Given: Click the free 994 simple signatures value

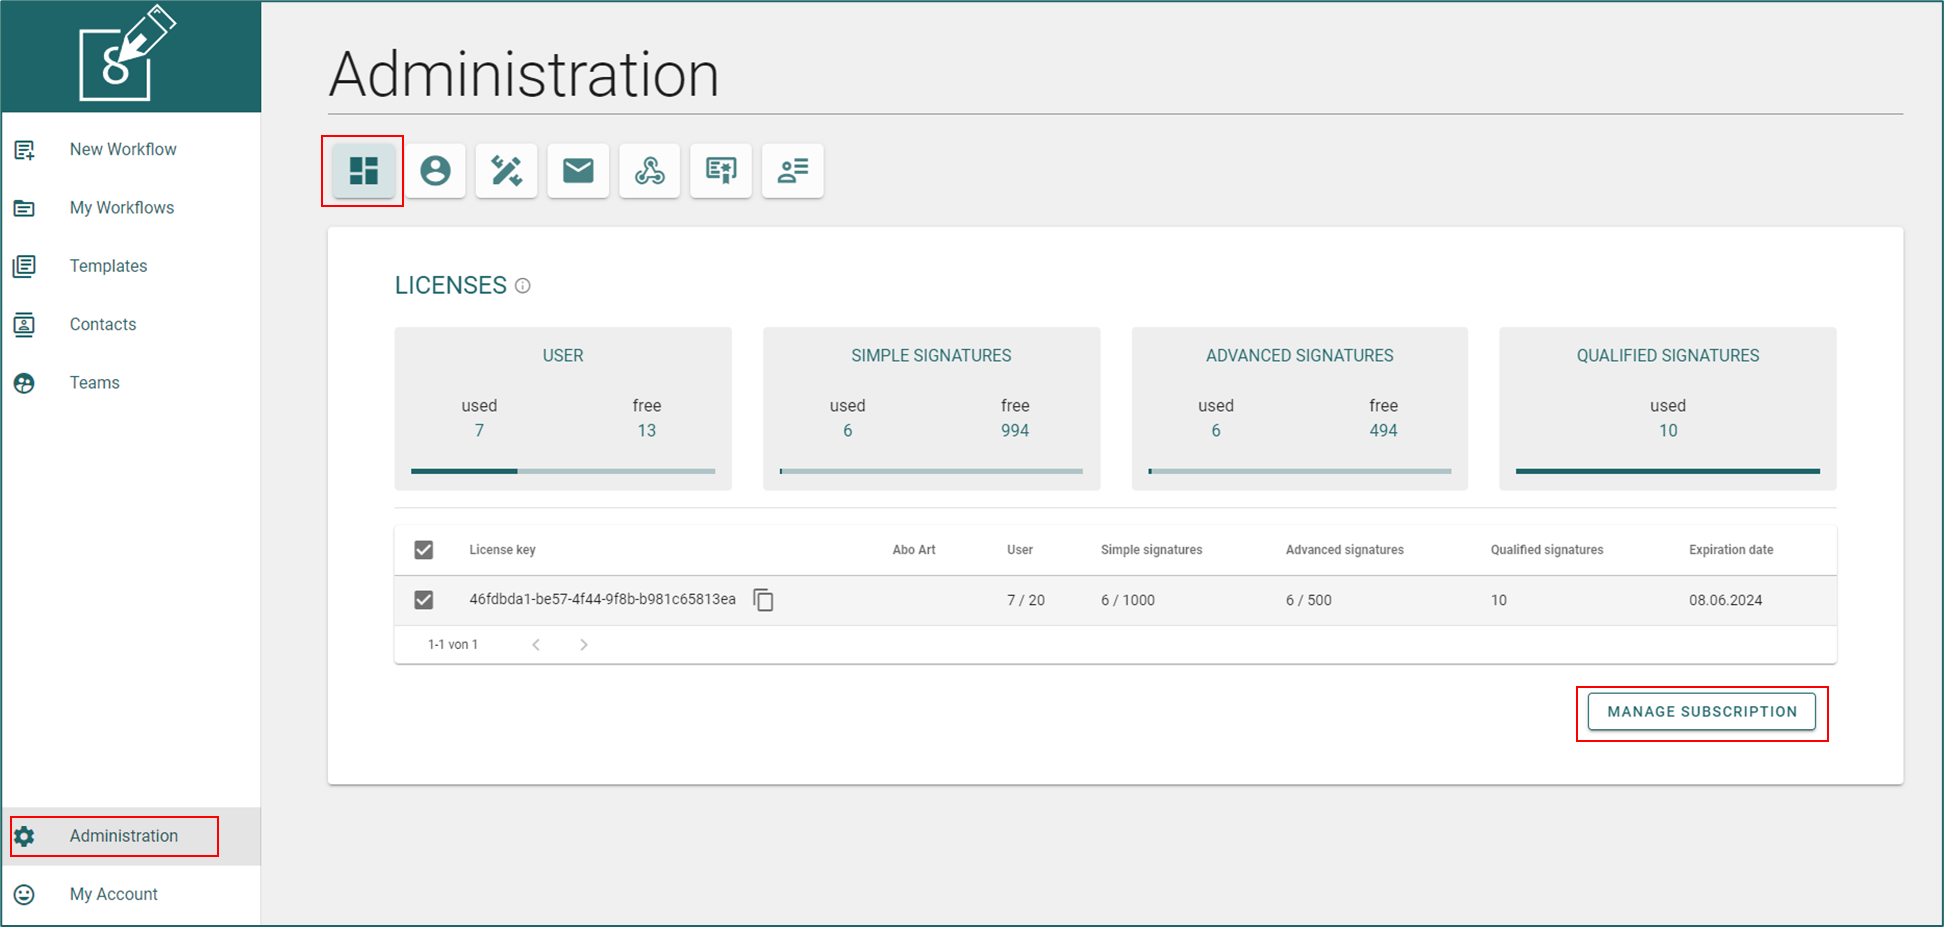Looking at the screenshot, I should point(1015,431).
